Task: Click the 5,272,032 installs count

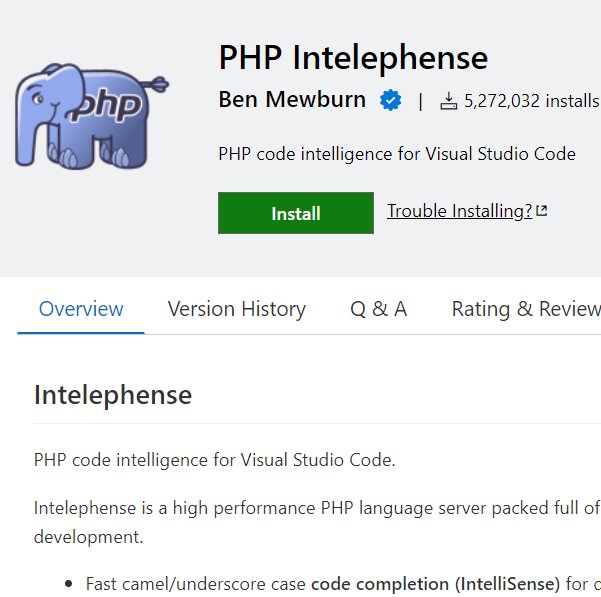Action: tap(532, 101)
